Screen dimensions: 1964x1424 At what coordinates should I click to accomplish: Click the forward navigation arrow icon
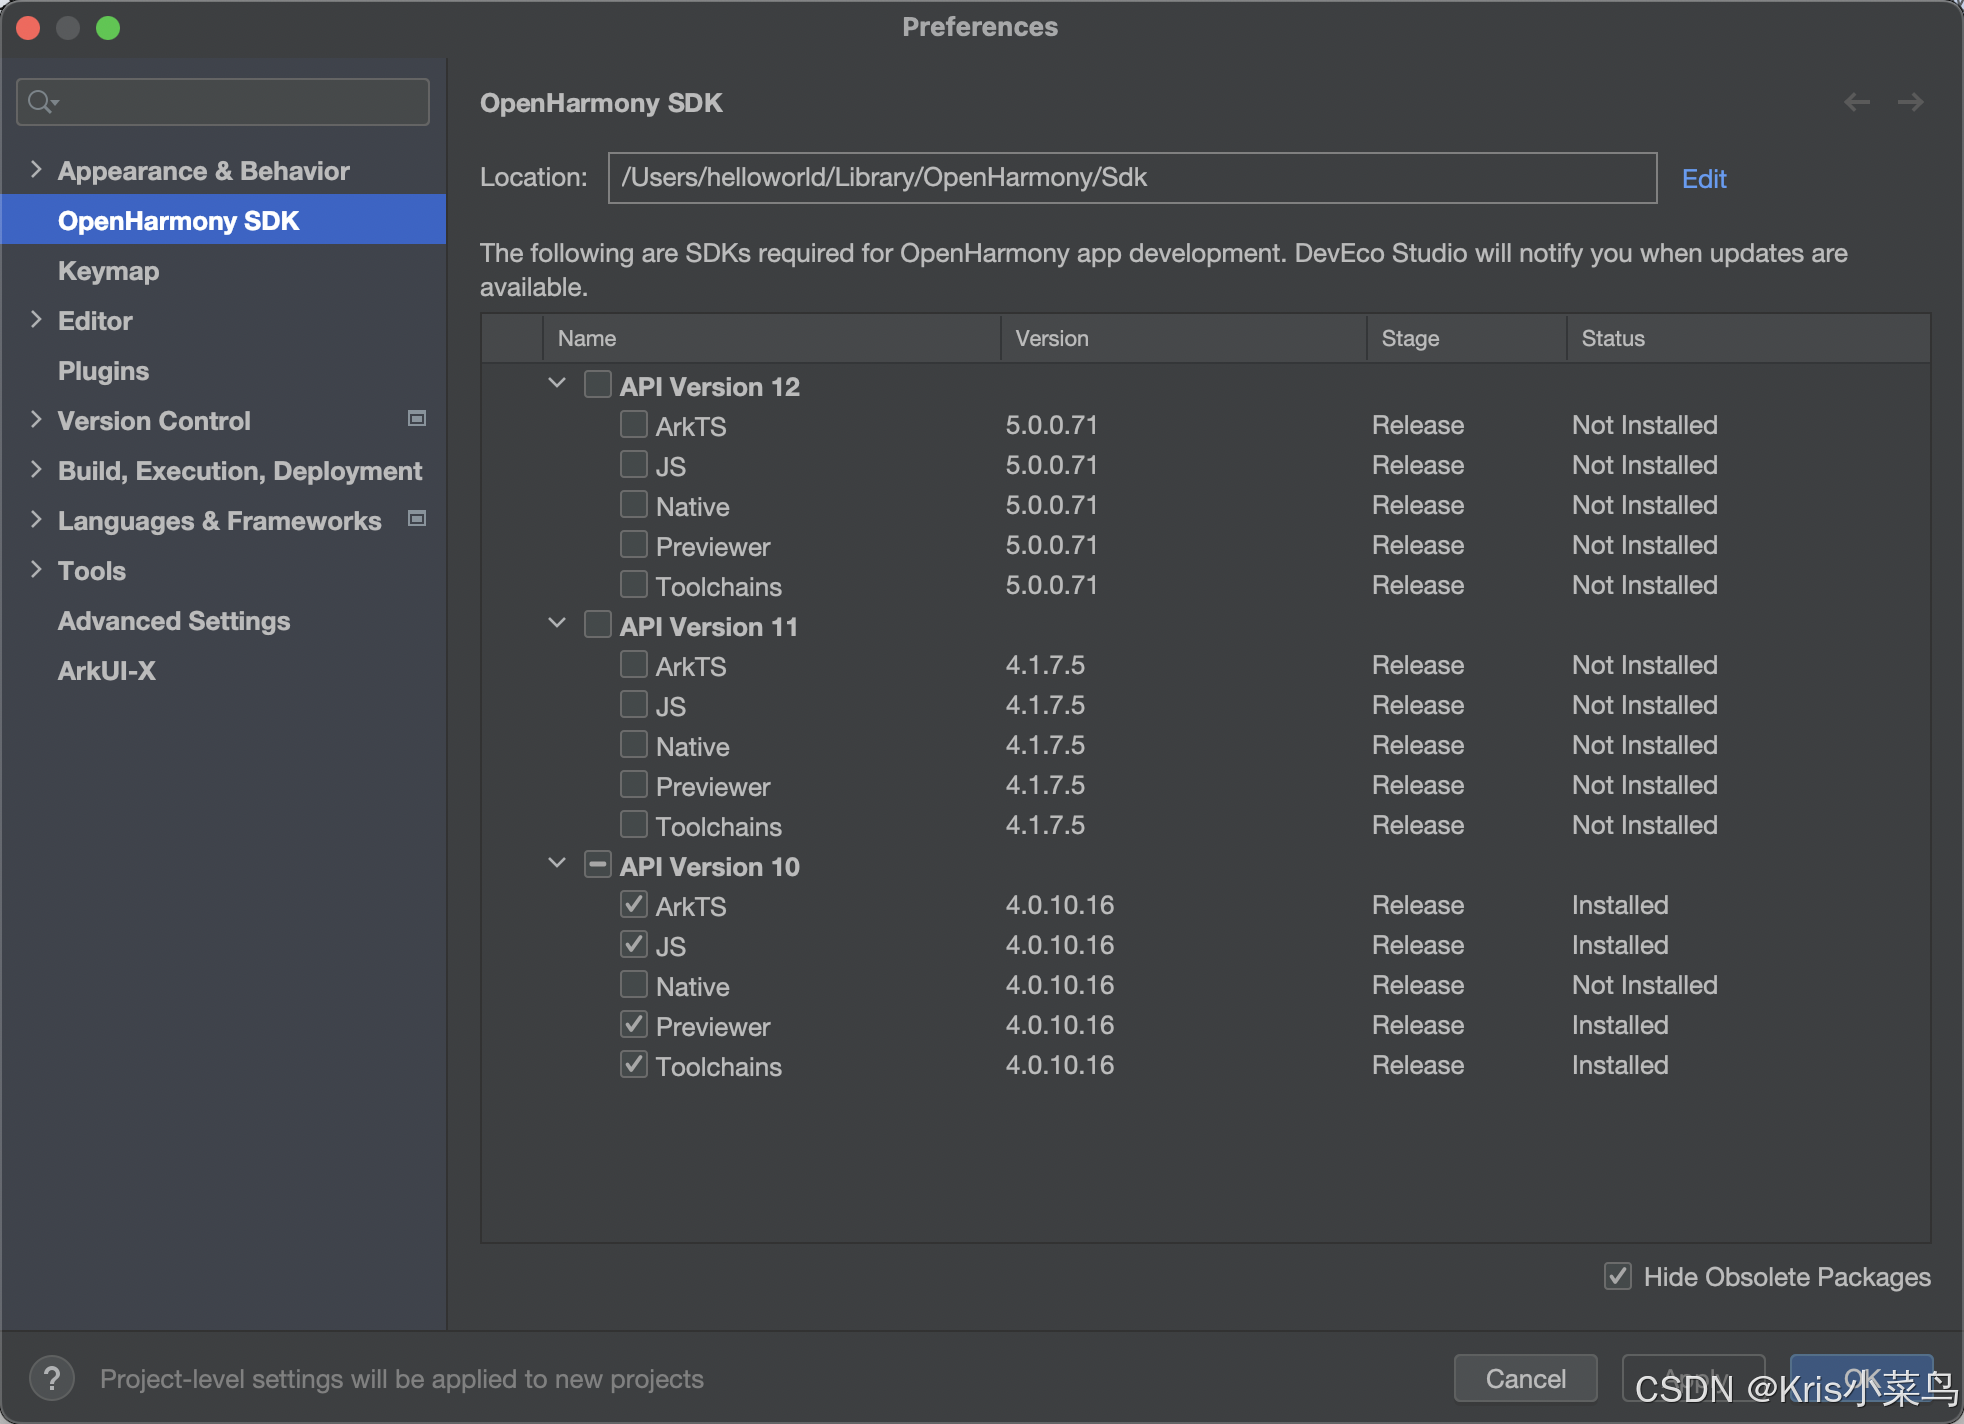(x=1910, y=102)
